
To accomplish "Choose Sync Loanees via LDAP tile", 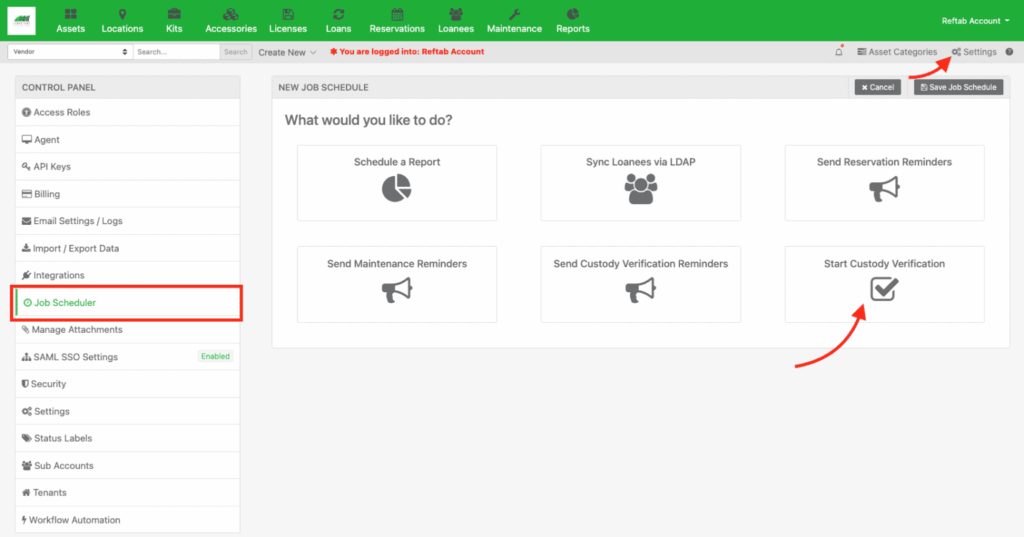I will (640, 183).
